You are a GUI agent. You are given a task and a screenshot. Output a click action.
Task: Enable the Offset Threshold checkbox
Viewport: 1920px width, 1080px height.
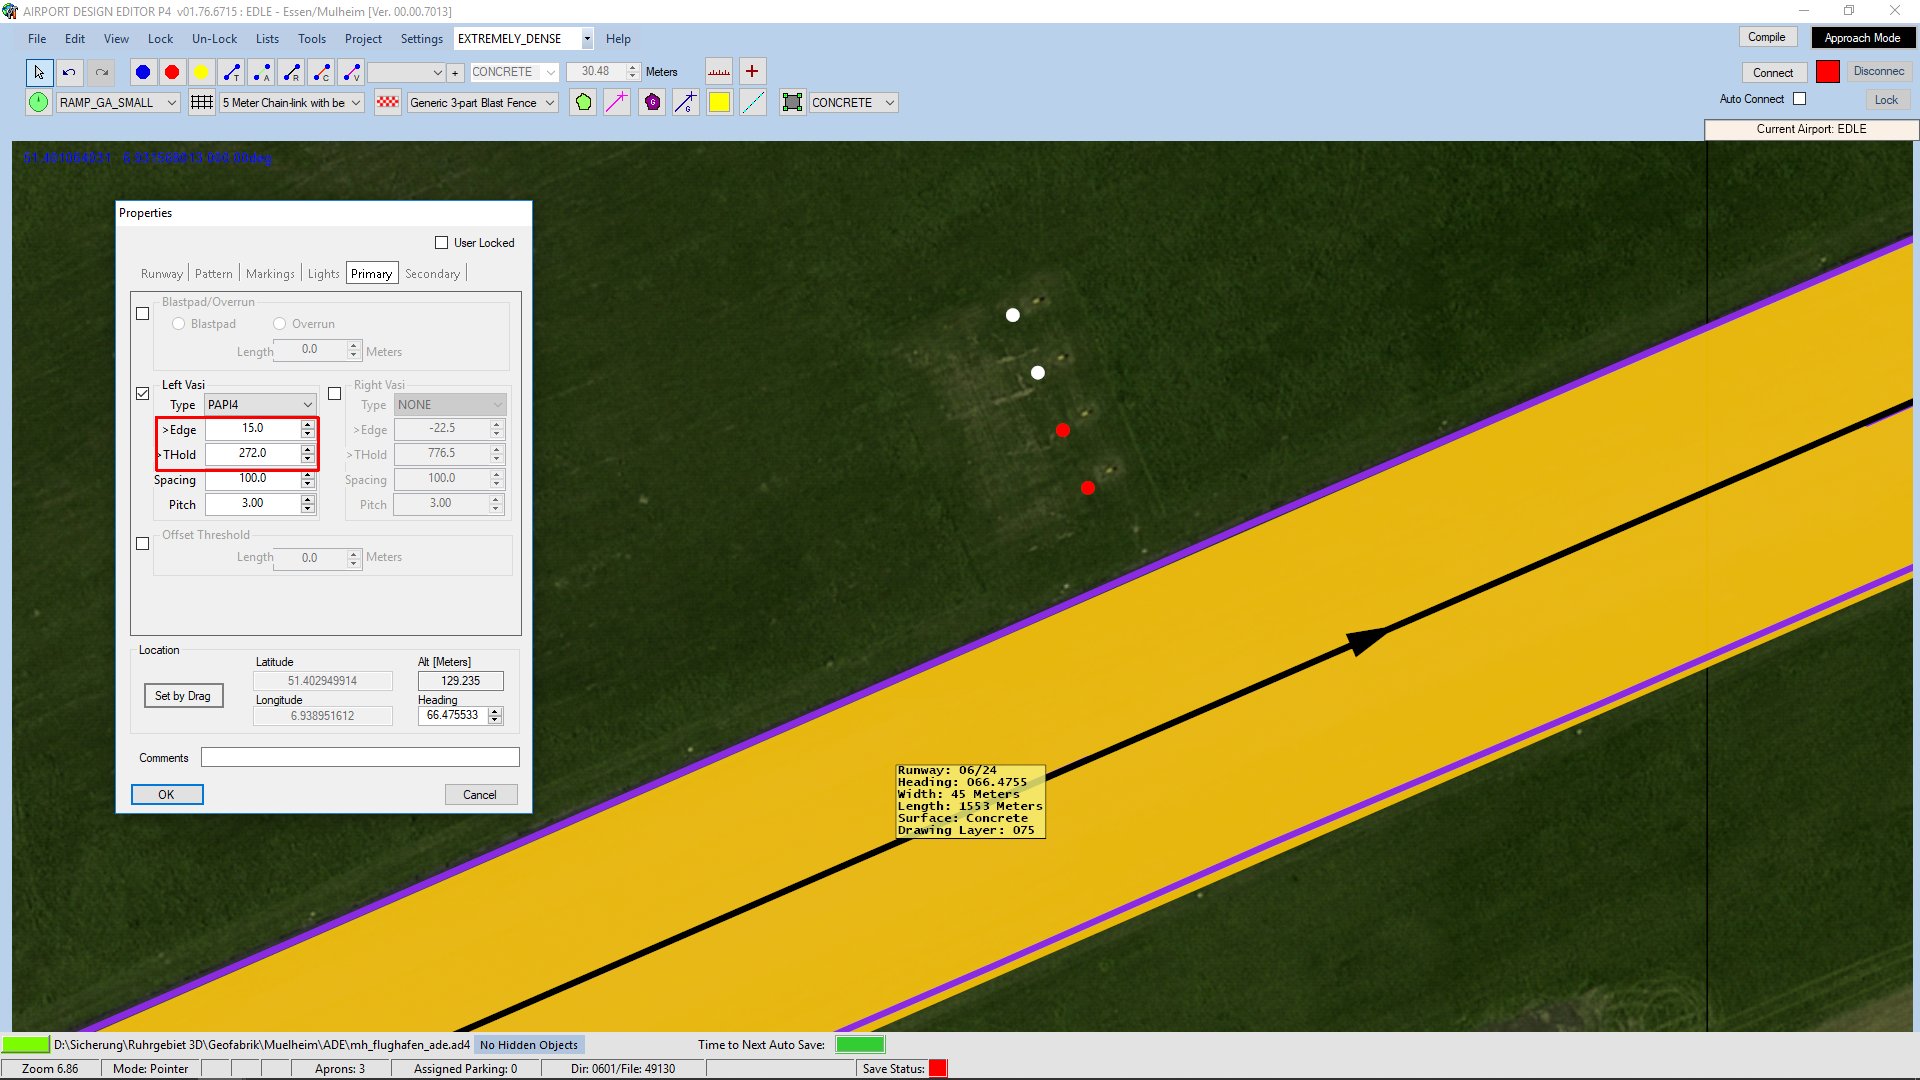point(143,543)
